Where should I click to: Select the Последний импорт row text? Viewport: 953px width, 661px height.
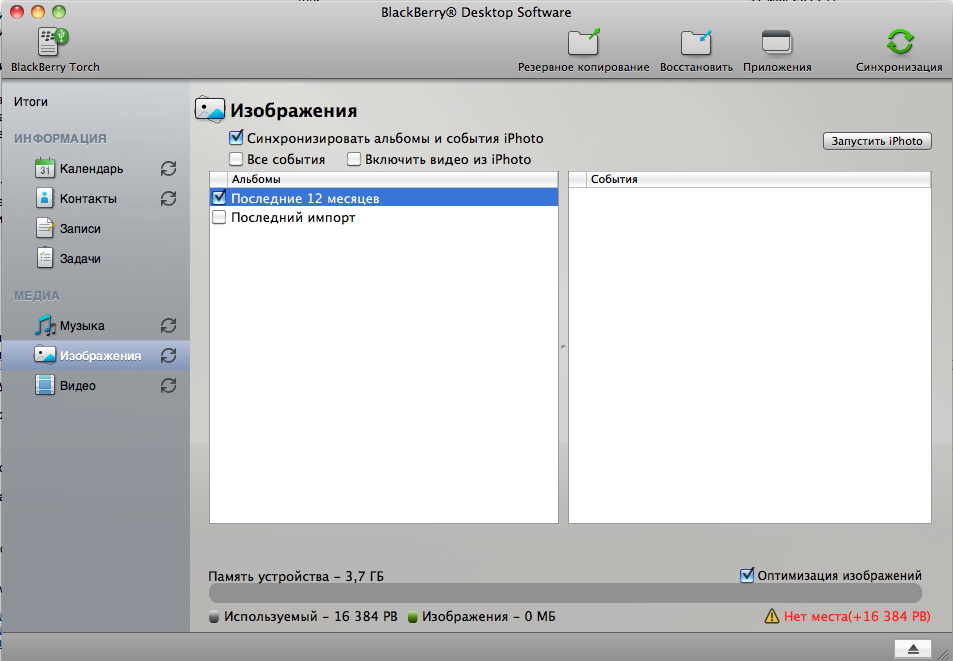click(x=293, y=217)
